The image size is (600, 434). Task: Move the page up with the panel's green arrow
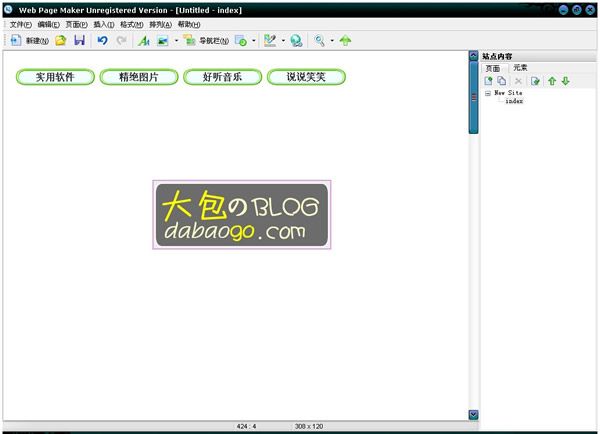(x=552, y=81)
